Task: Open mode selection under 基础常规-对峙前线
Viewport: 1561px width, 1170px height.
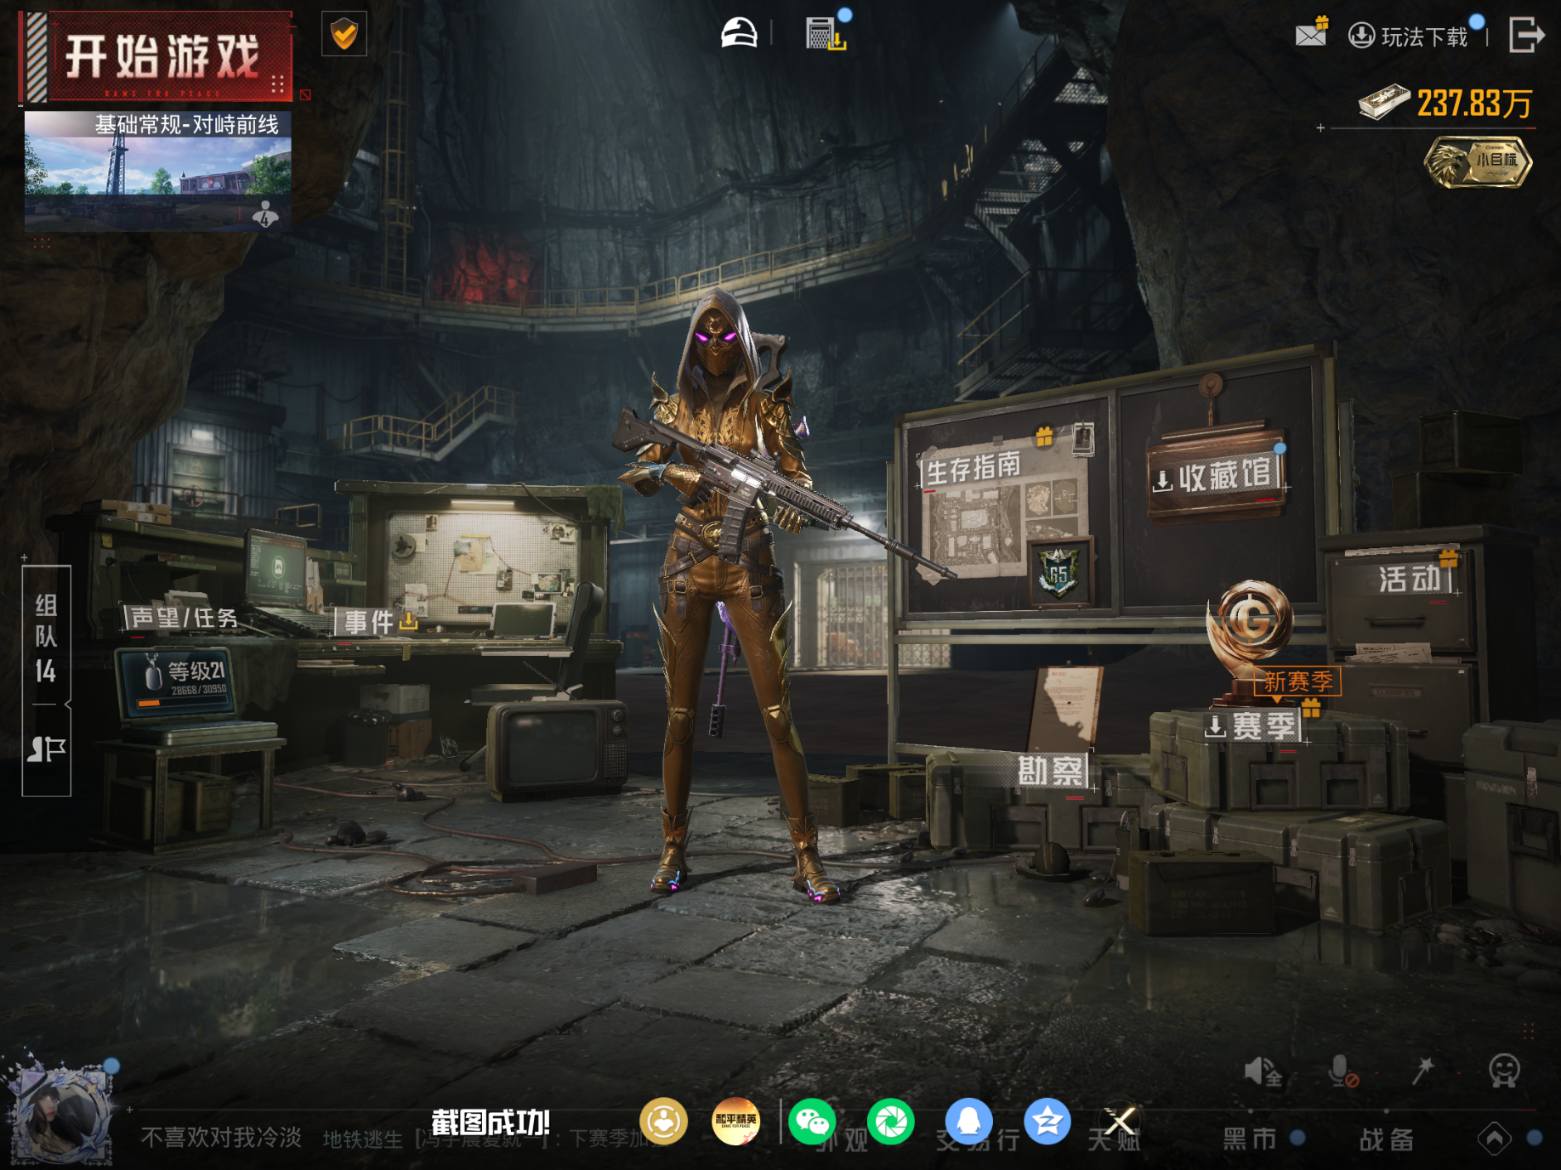Action: pyautogui.click(x=158, y=171)
